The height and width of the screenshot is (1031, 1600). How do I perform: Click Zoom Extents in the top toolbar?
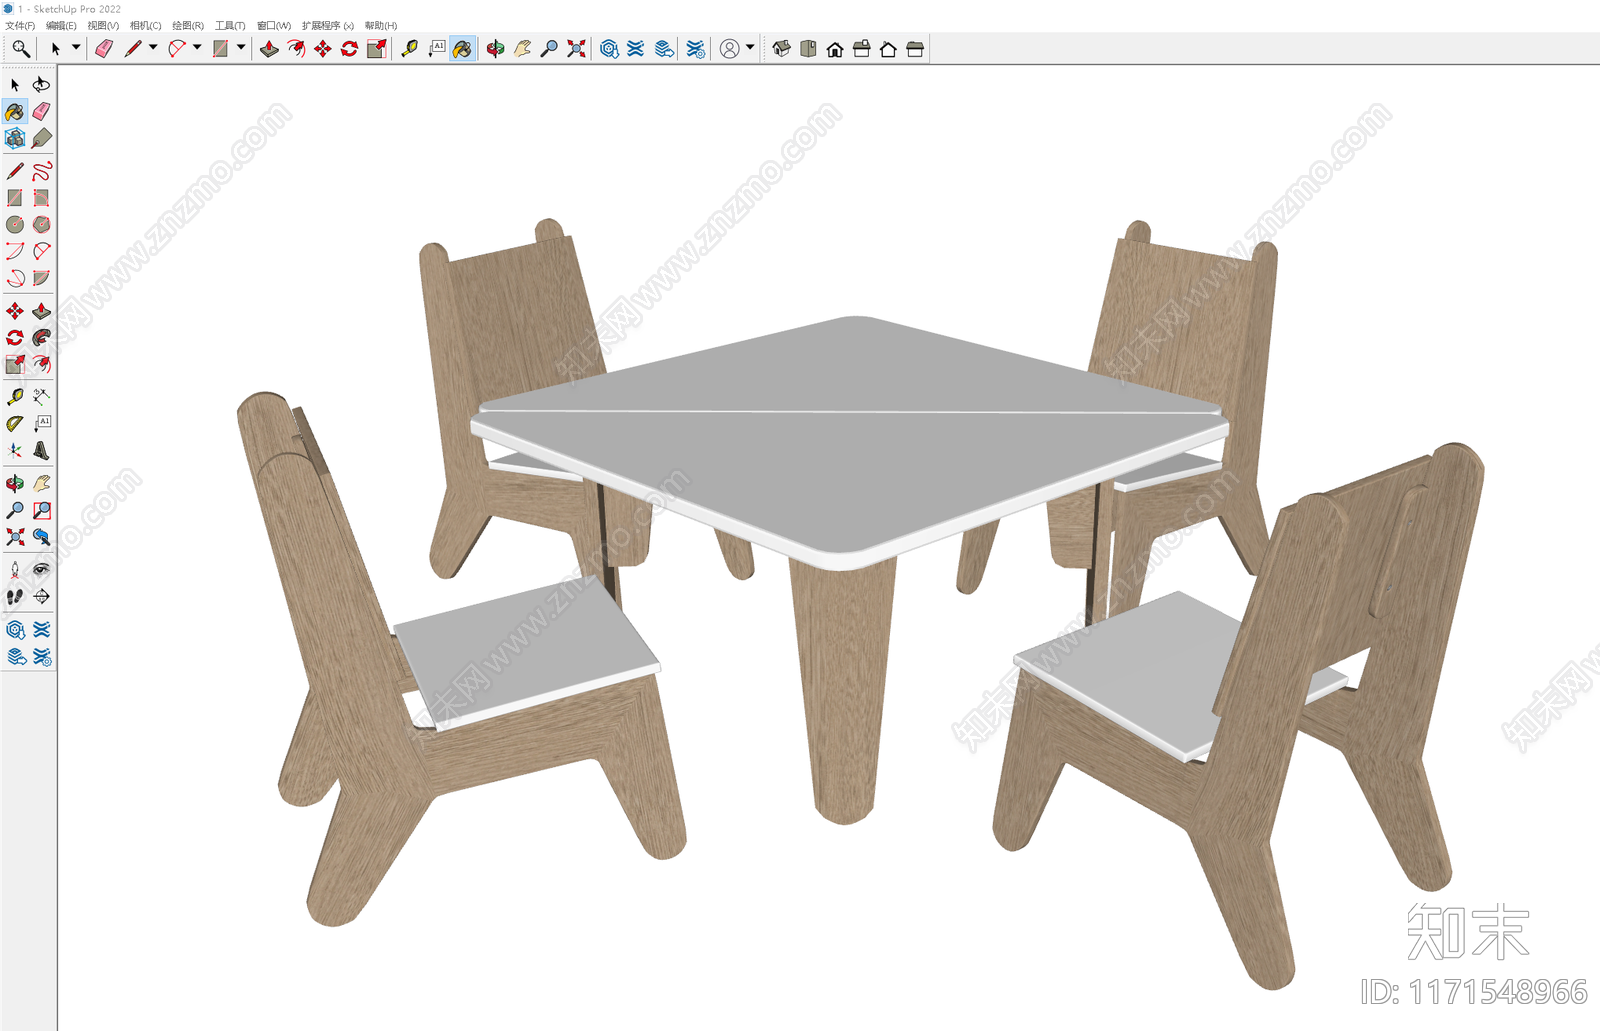[576, 49]
